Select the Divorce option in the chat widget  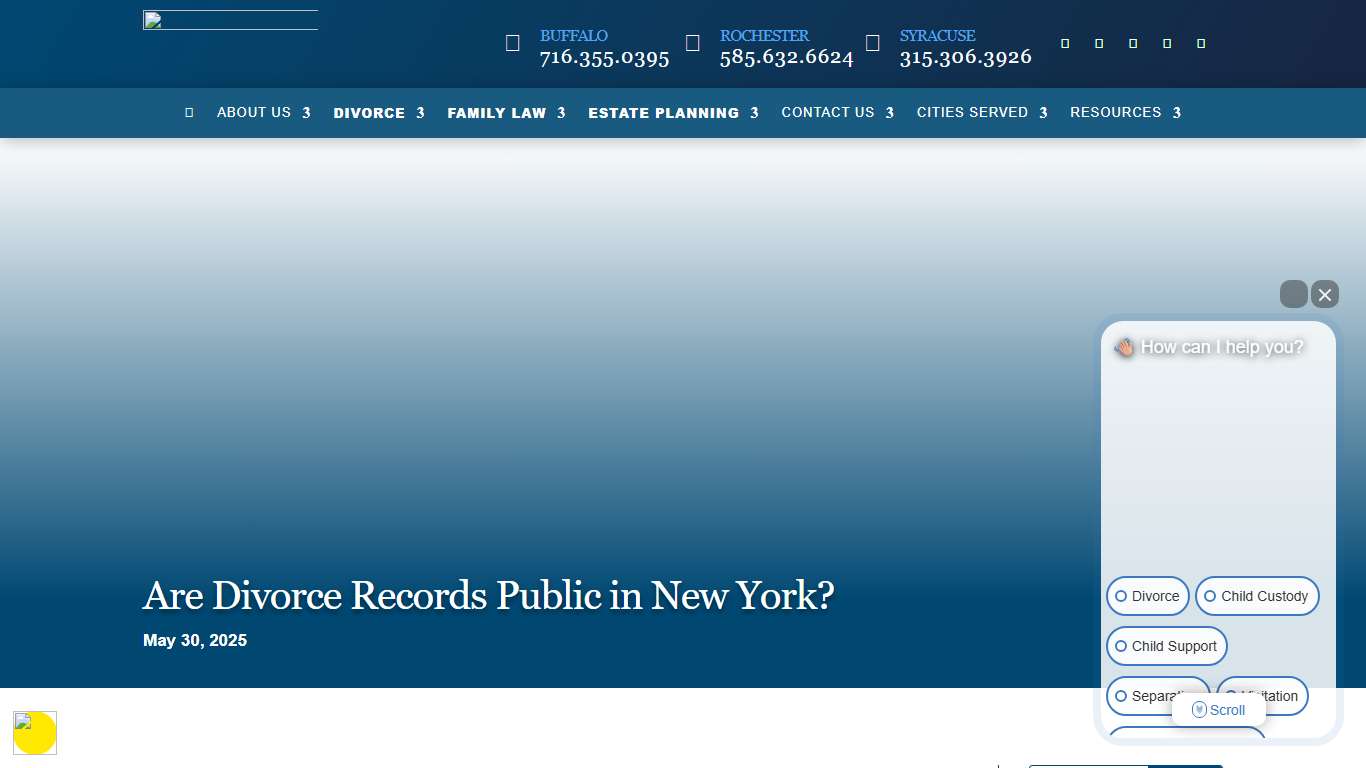coord(1147,596)
